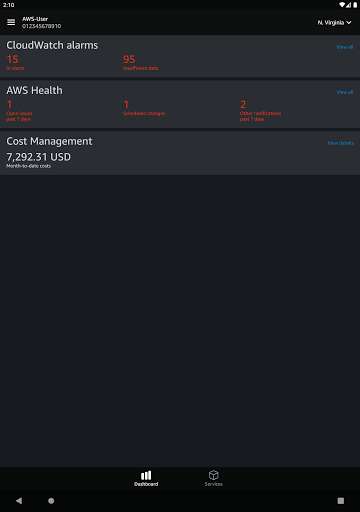Open the Services cube icon
This screenshot has height=512, width=360.
pos(214,475)
